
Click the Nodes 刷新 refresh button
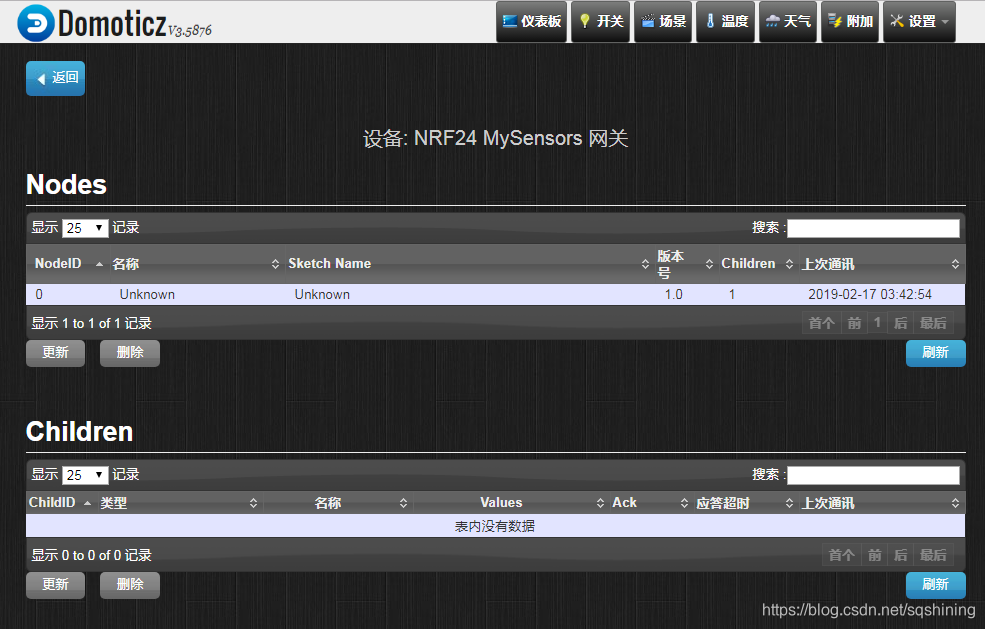(935, 353)
